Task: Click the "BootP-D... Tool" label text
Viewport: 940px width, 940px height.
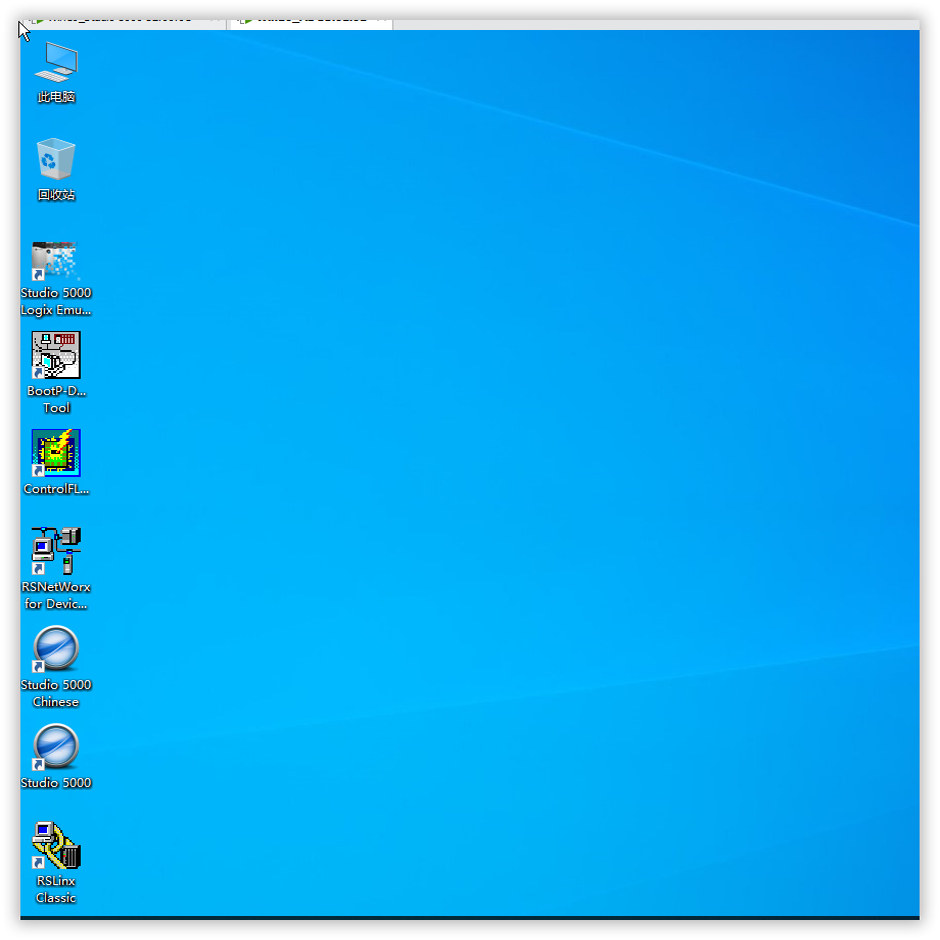Action: tap(56, 399)
